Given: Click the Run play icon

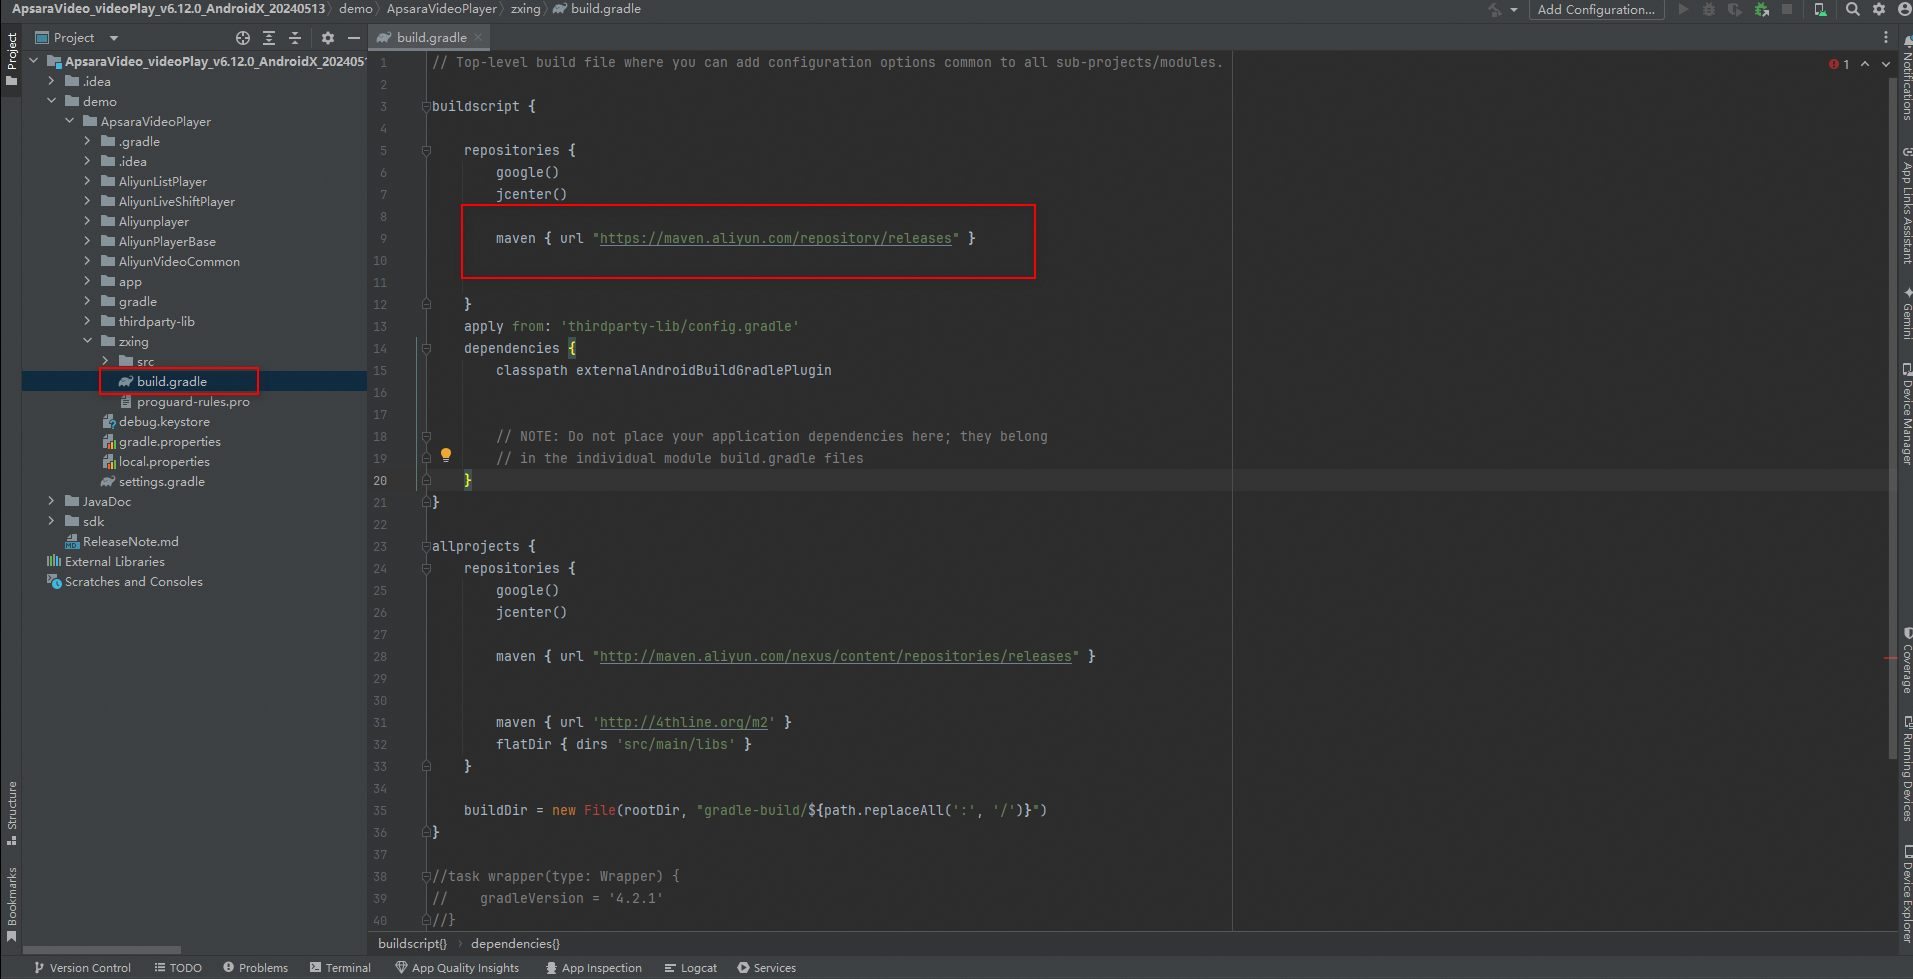Looking at the screenshot, I should pos(1683,10).
